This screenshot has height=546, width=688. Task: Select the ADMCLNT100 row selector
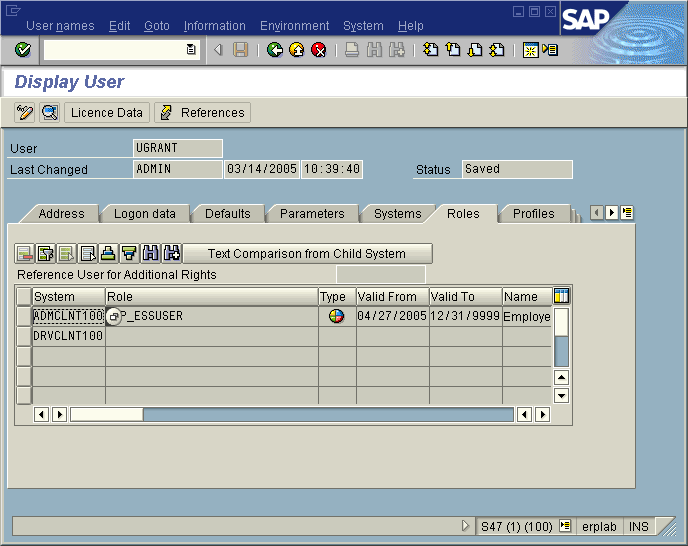(24, 316)
